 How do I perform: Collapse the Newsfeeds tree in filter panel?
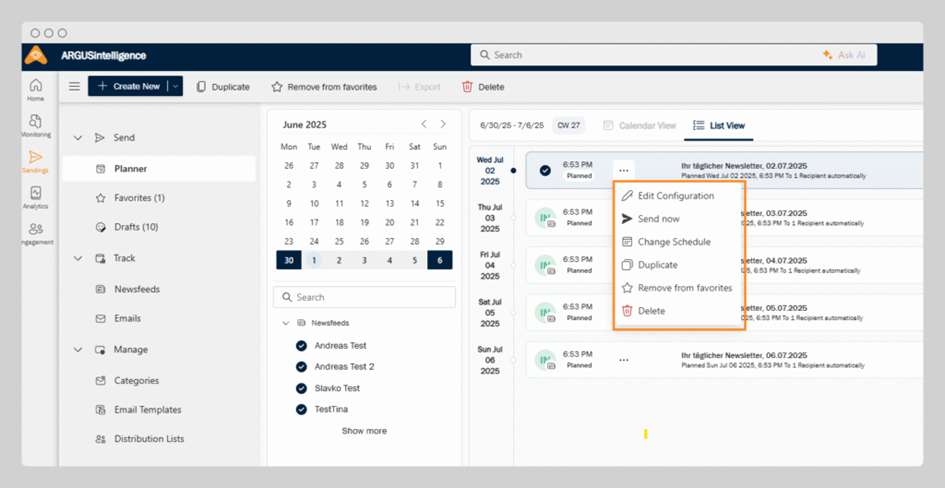pos(287,323)
